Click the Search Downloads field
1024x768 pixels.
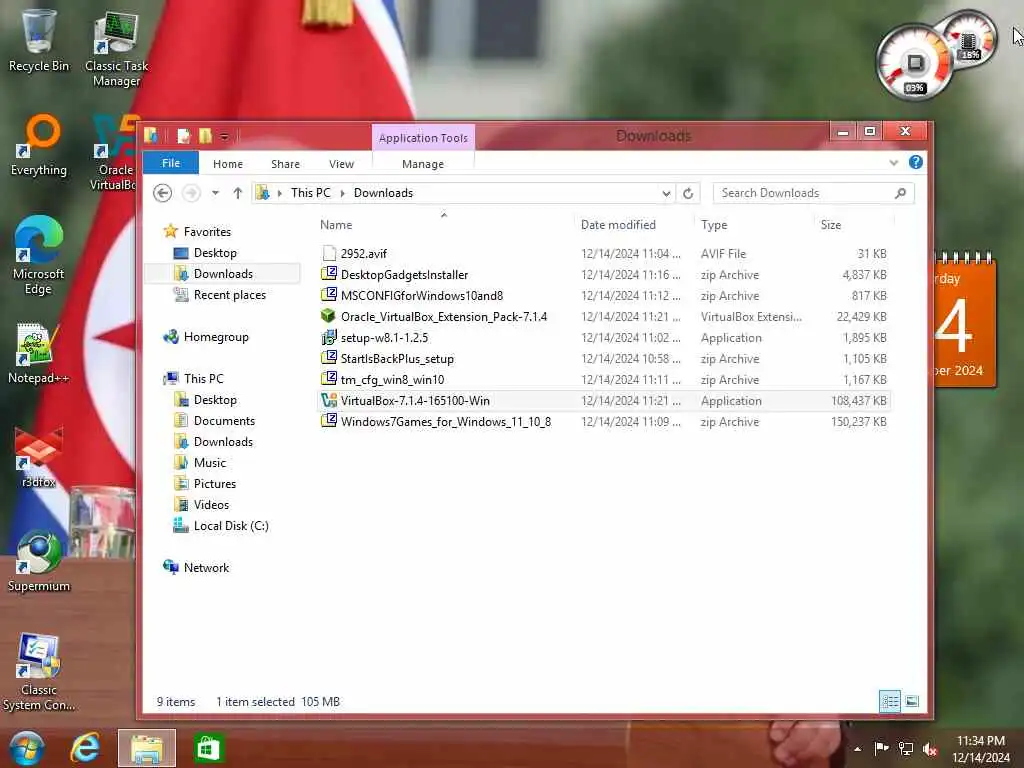tap(813, 193)
